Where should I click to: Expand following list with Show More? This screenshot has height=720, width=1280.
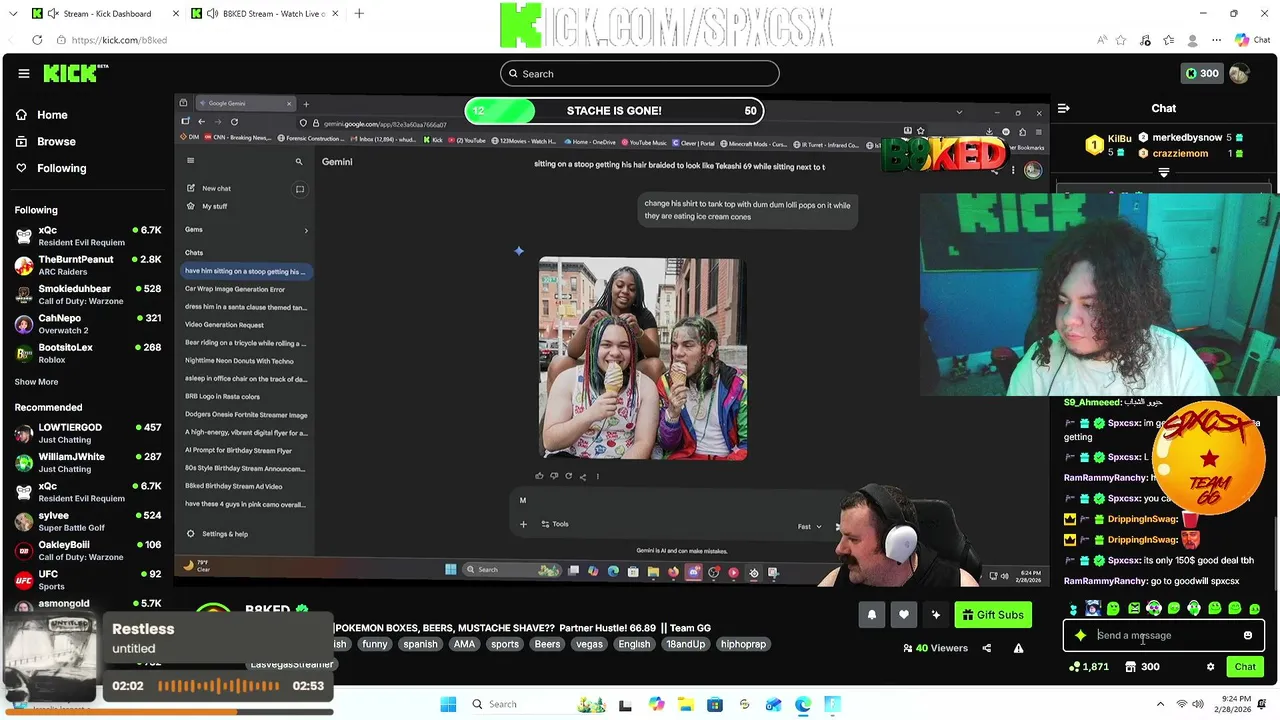(36, 382)
